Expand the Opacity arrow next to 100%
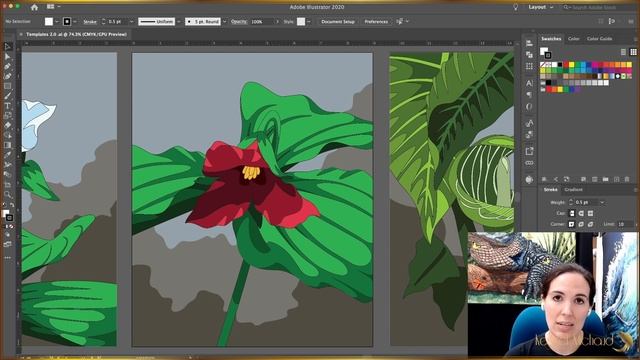The width and height of the screenshot is (640, 360). point(278,22)
